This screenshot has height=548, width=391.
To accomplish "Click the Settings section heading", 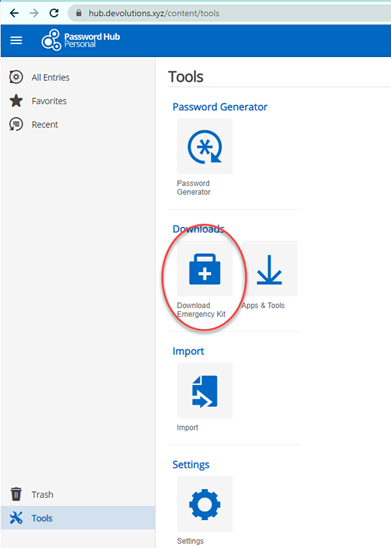I will tap(191, 465).
